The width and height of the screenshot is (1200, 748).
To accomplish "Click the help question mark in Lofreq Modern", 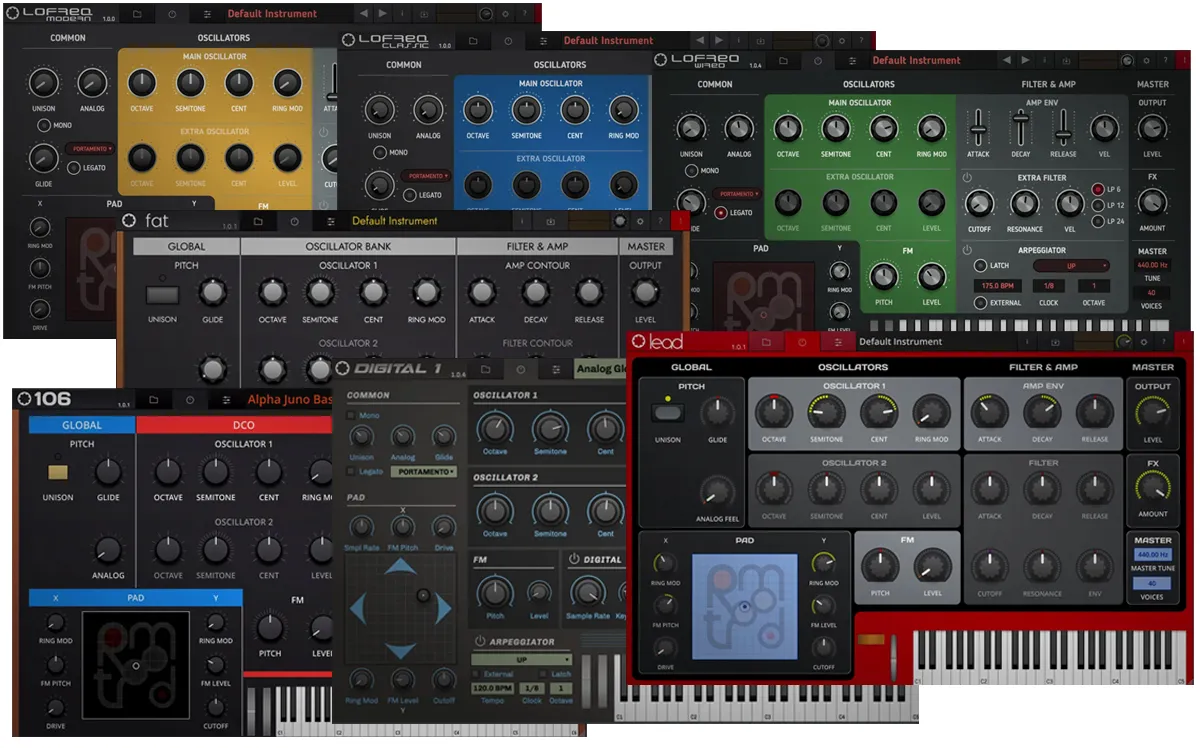I will click(x=523, y=14).
